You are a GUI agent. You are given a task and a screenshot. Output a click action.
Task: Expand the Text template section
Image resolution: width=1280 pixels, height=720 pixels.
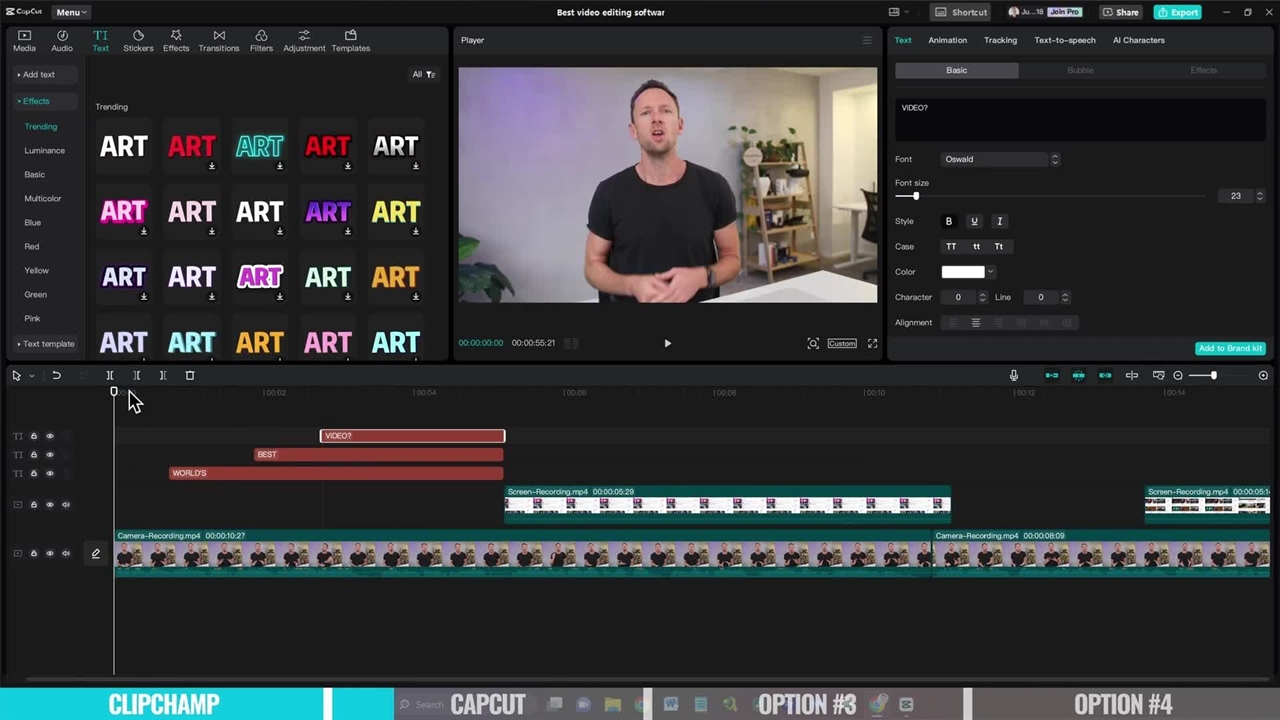click(x=47, y=344)
